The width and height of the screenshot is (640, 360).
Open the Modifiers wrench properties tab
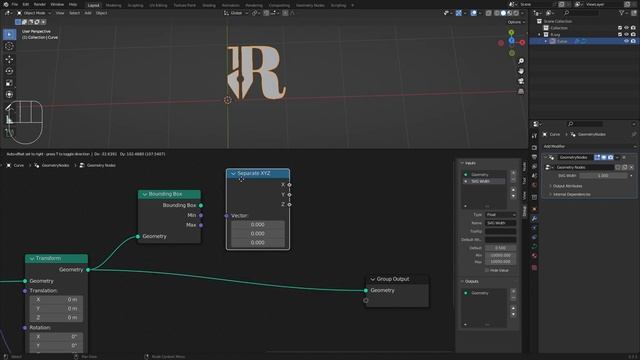[534, 219]
